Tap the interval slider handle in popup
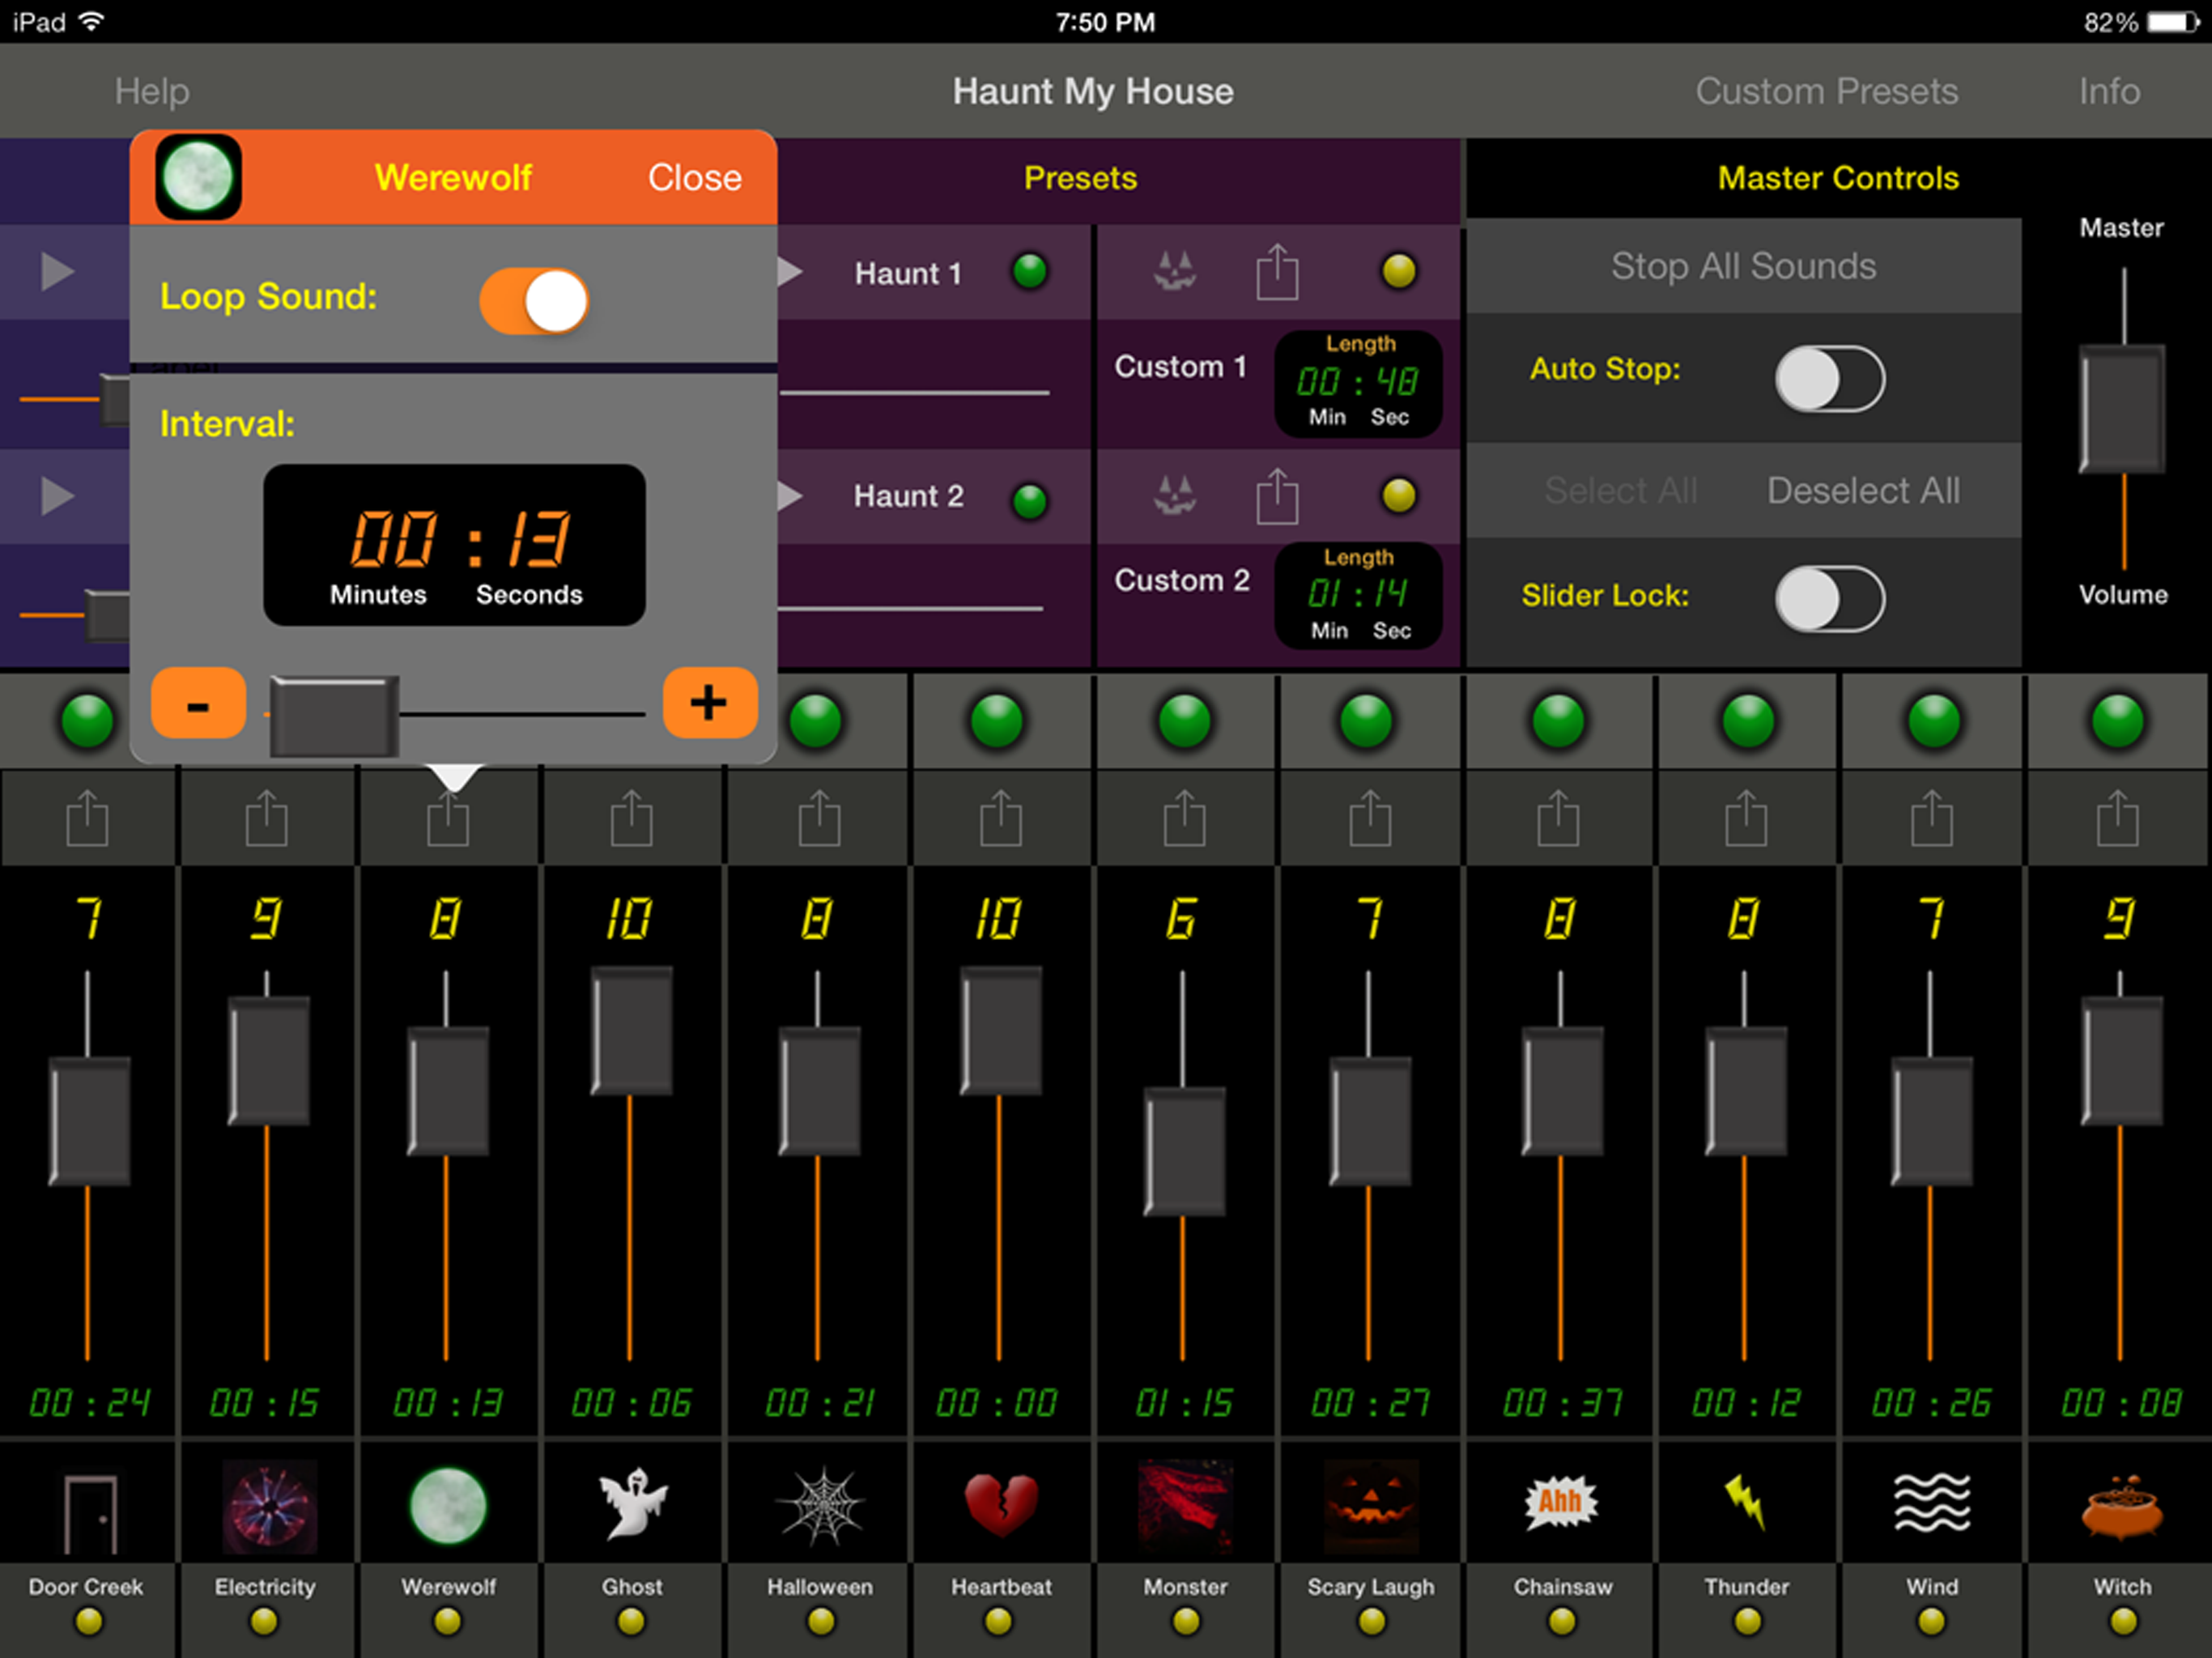This screenshot has height=1658, width=2212. tap(334, 716)
